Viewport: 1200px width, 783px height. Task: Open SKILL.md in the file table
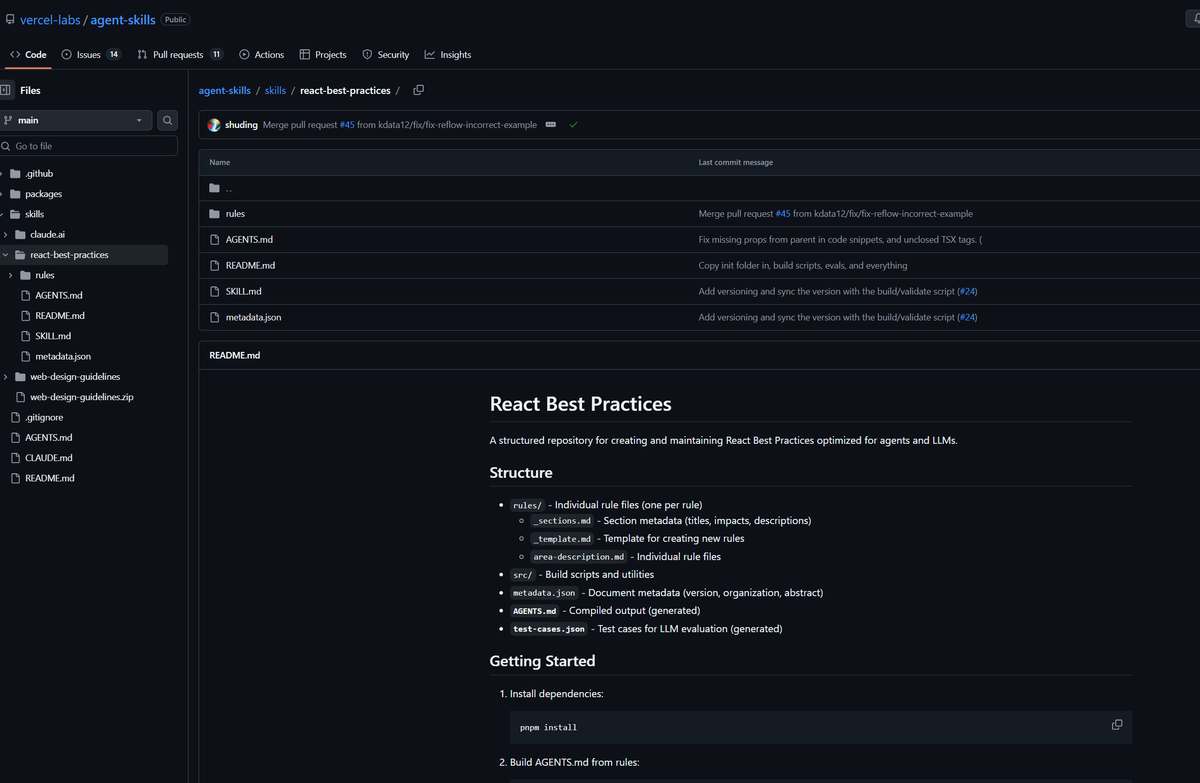(244, 292)
